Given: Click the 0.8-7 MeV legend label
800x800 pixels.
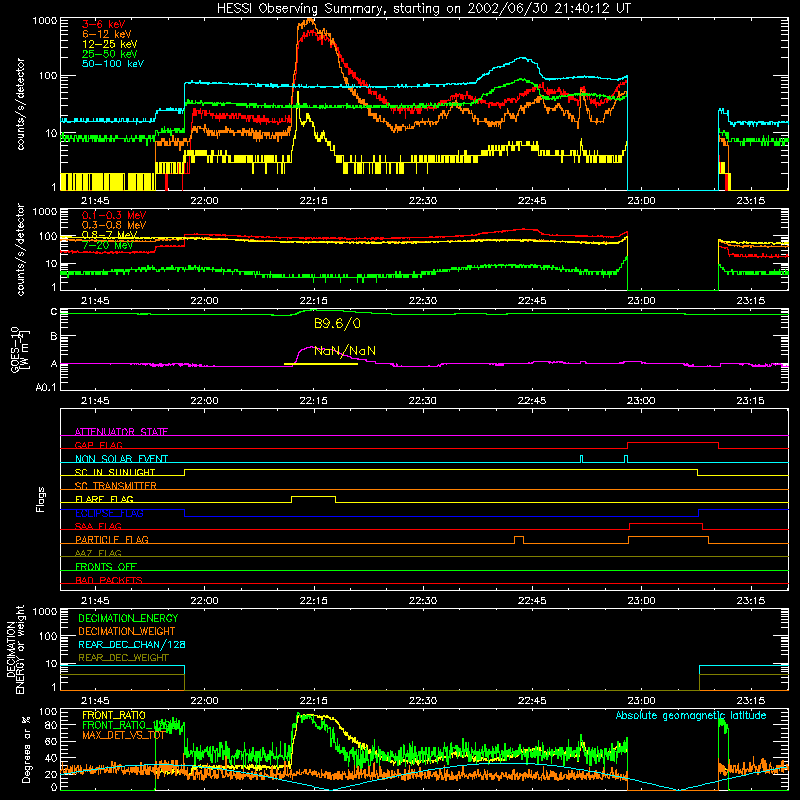Looking at the screenshot, I should pyautogui.click(x=111, y=235).
